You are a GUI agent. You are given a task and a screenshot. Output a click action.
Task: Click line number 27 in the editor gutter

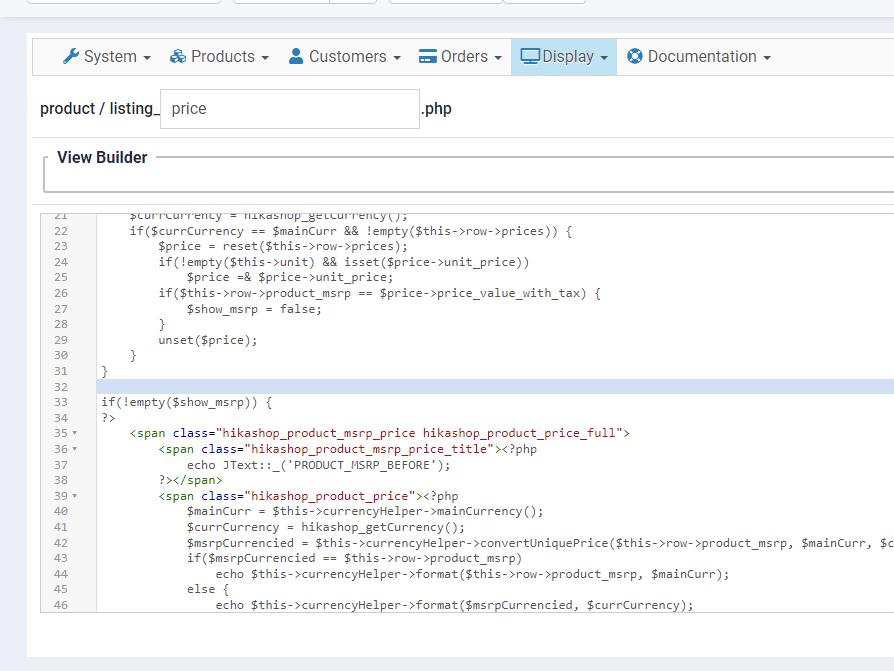coord(61,309)
